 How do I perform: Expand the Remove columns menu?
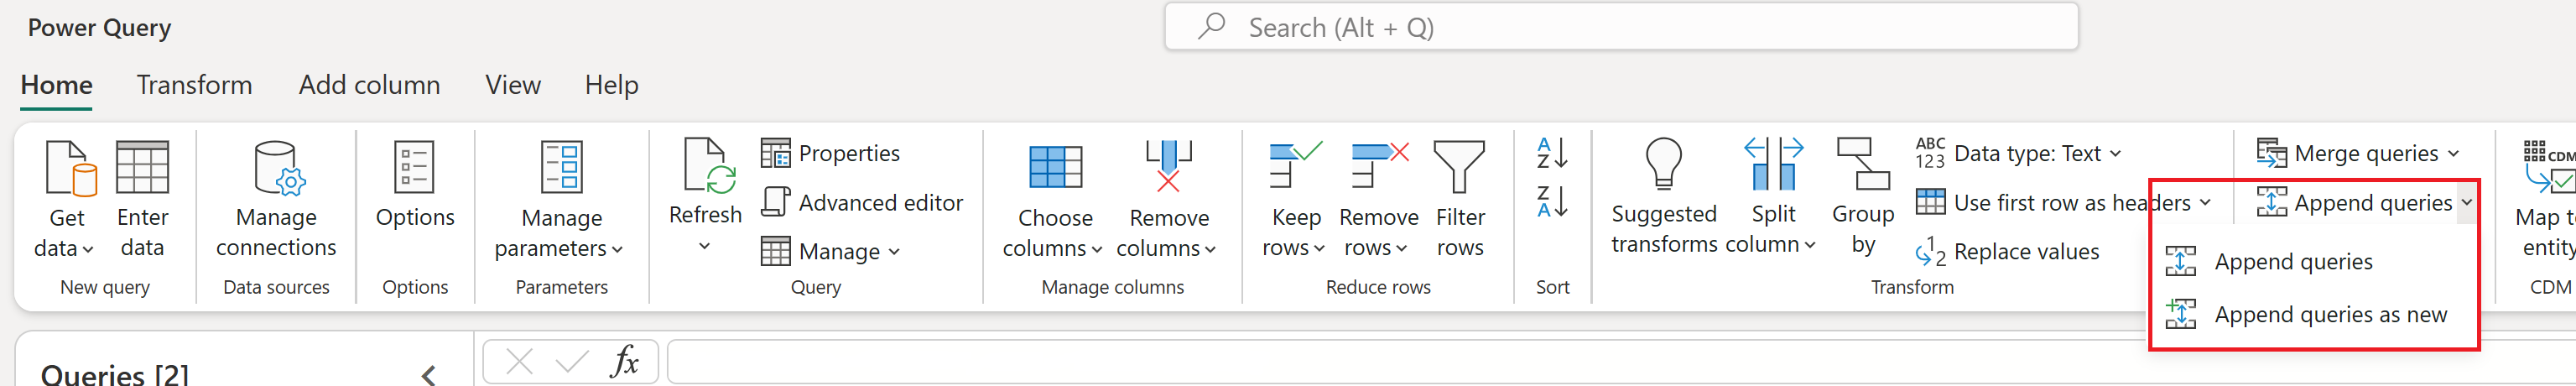1210,249
